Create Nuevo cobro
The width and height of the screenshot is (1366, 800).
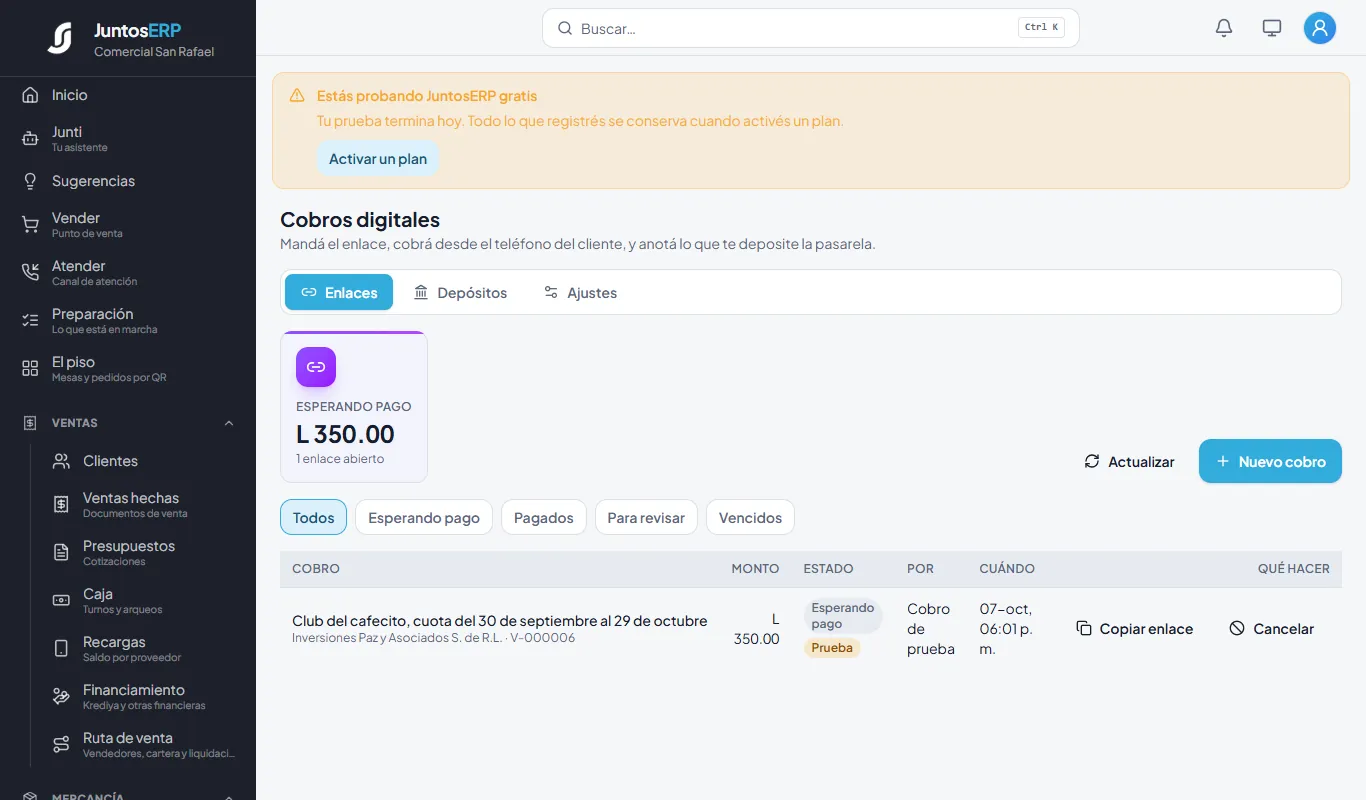pyautogui.click(x=1270, y=461)
